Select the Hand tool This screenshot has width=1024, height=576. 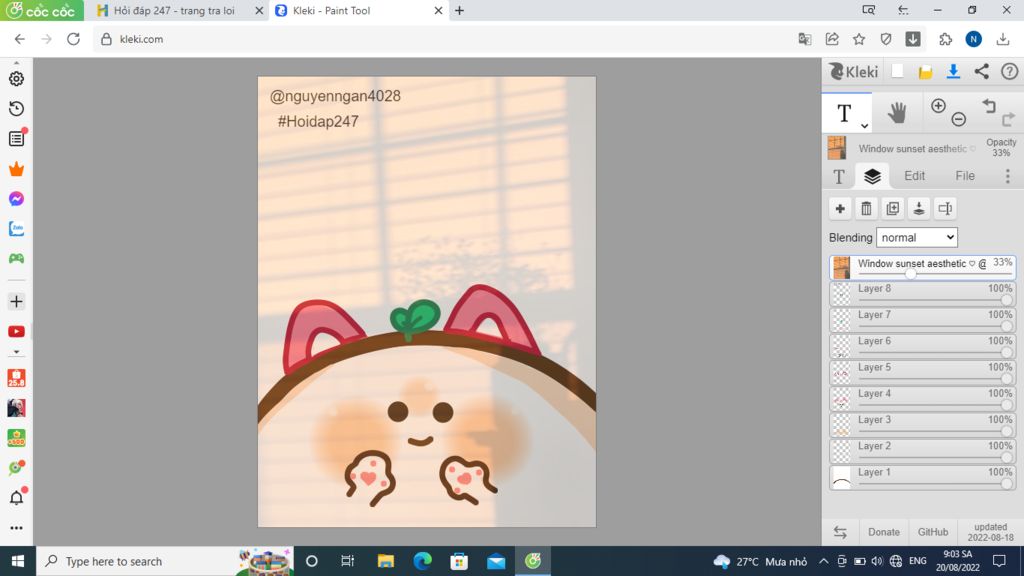pyautogui.click(x=897, y=112)
